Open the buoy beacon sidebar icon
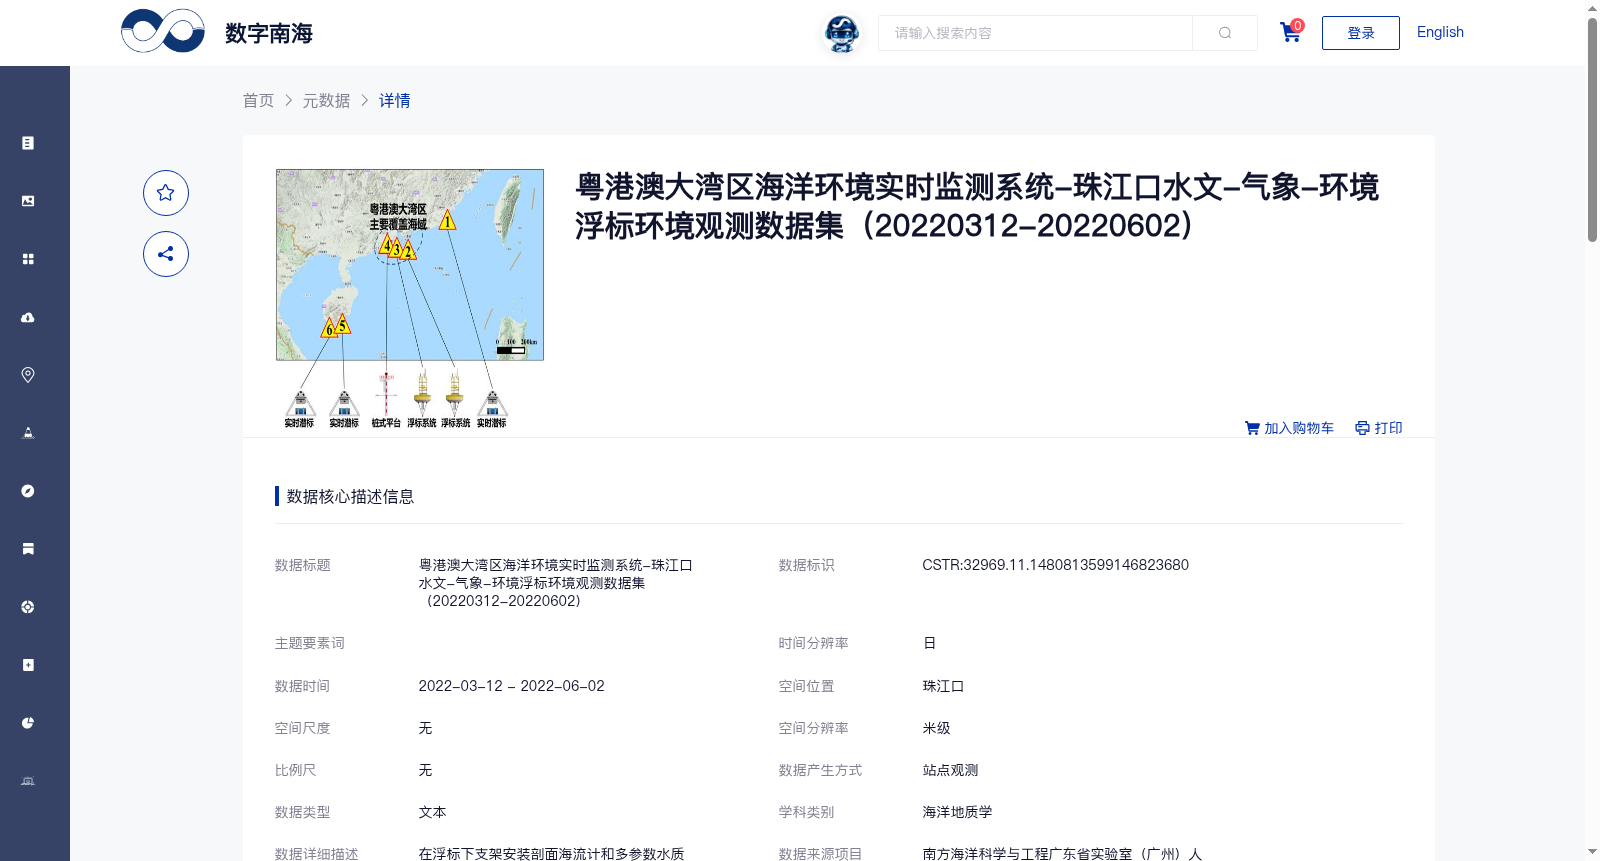This screenshot has height=861, width=1600. pyautogui.click(x=28, y=433)
